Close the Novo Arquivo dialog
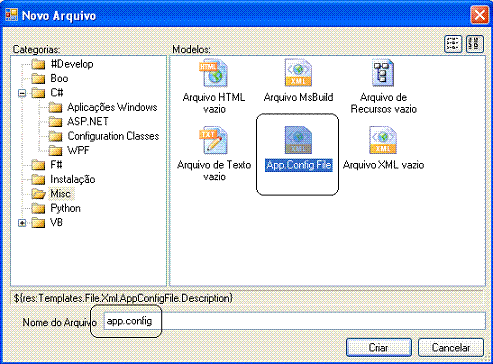Image resolution: width=493 pixels, height=364 pixels. 479,15
